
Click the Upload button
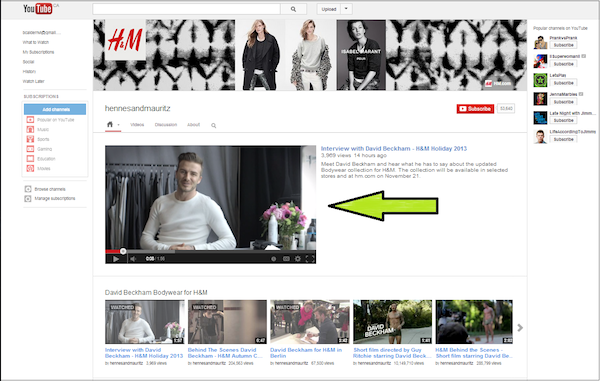(x=329, y=9)
